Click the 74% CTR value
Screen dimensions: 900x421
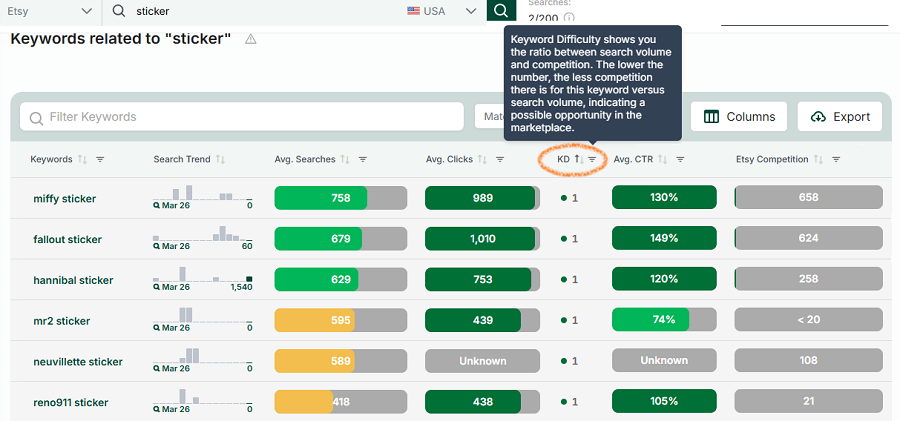coord(664,319)
